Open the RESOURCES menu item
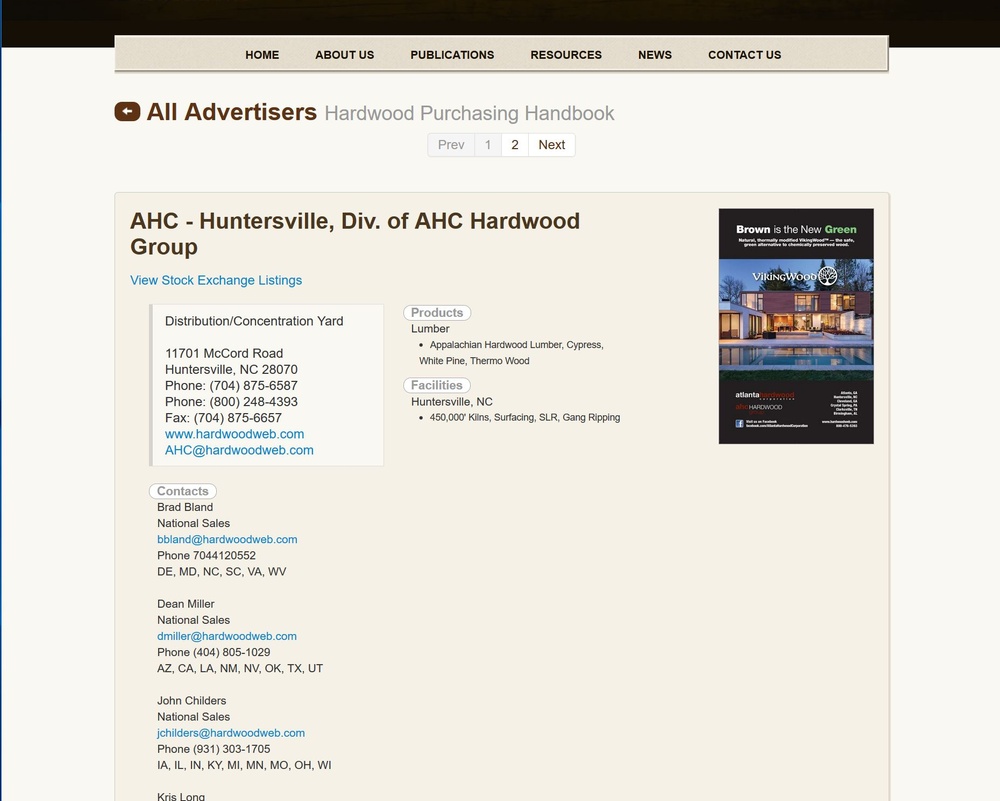 point(566,55)
